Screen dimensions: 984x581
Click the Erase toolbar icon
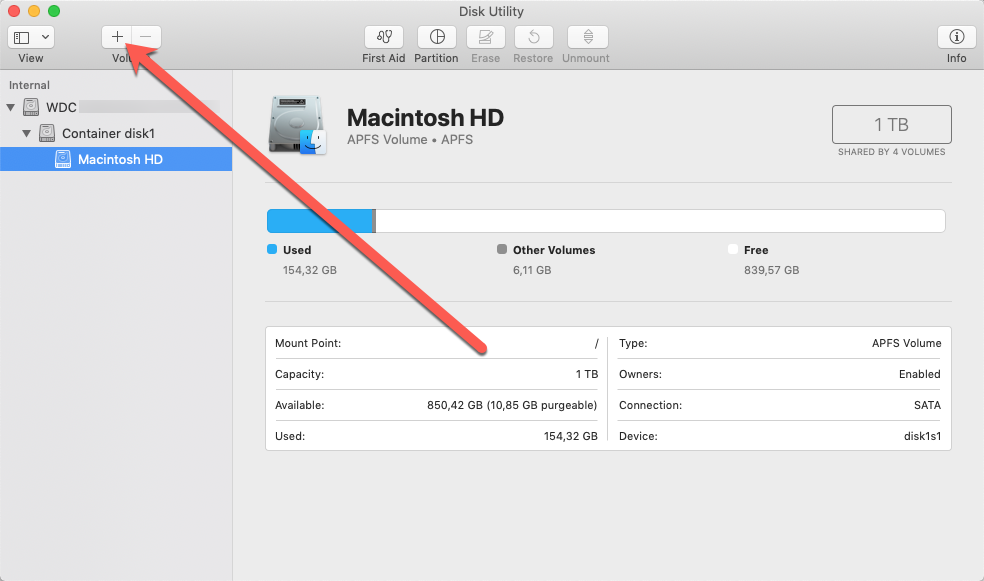tap(486, 37)
